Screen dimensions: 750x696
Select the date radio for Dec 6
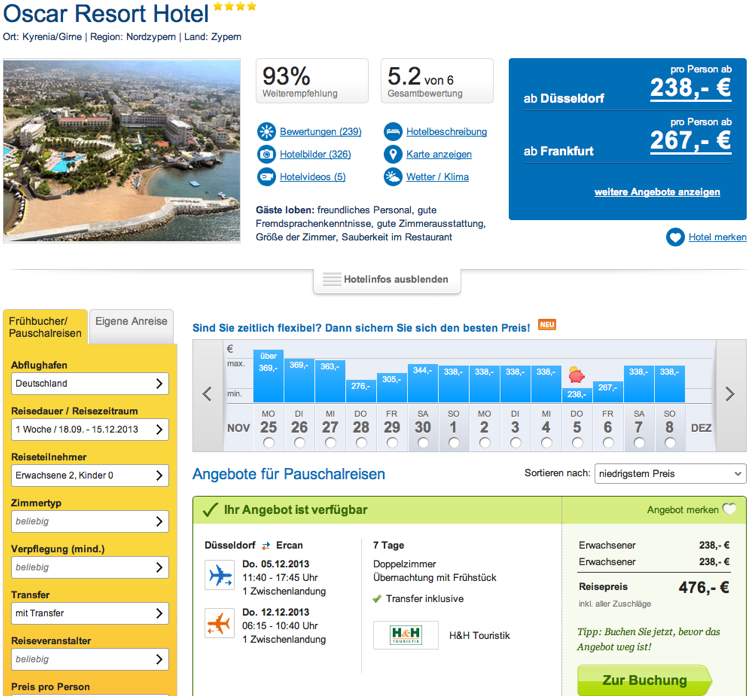(x=608, y=443)
